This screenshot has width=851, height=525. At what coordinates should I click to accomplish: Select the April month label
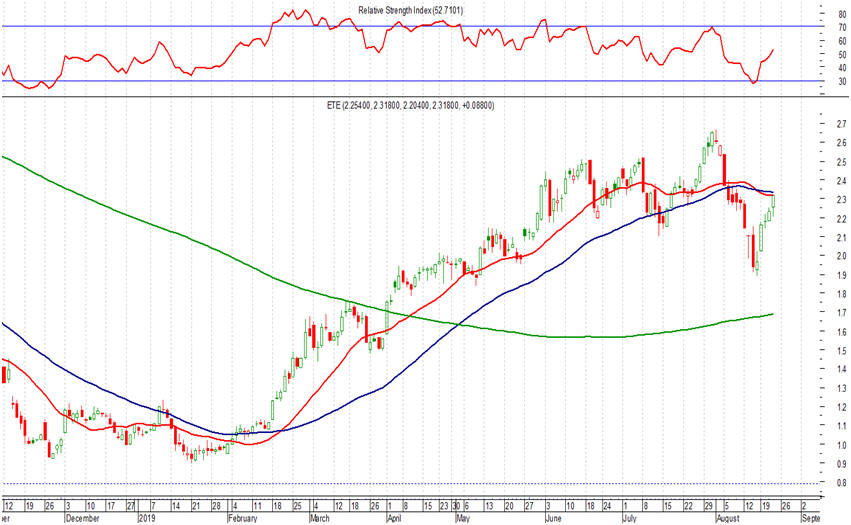395,518
